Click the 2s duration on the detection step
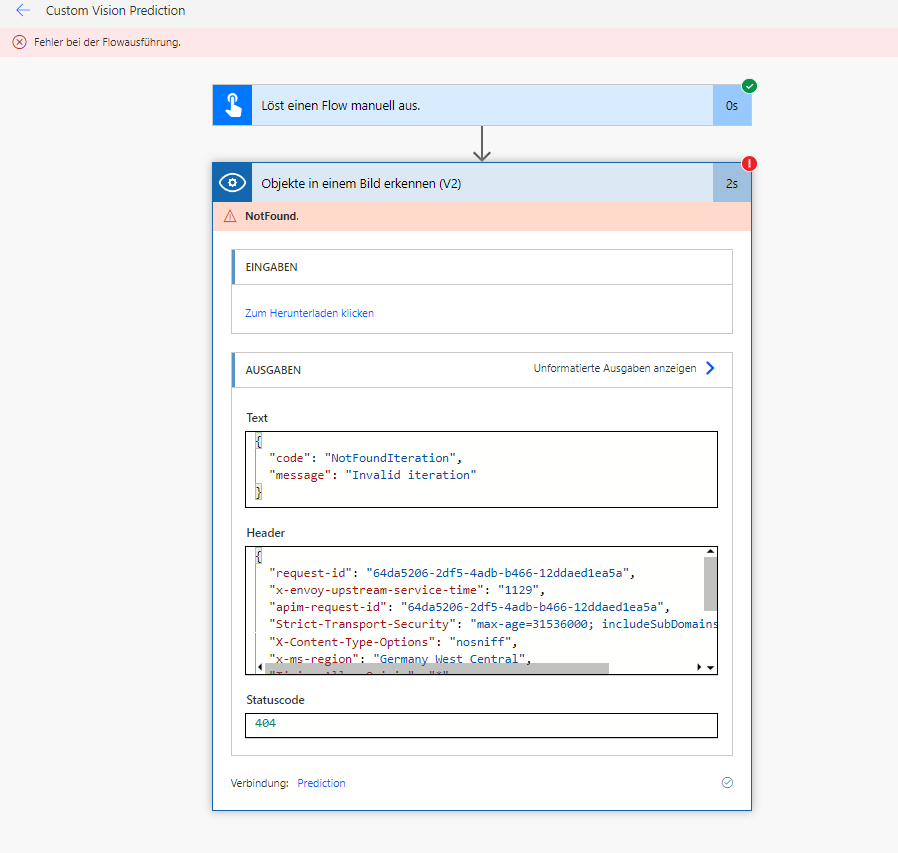 (731, 183)
